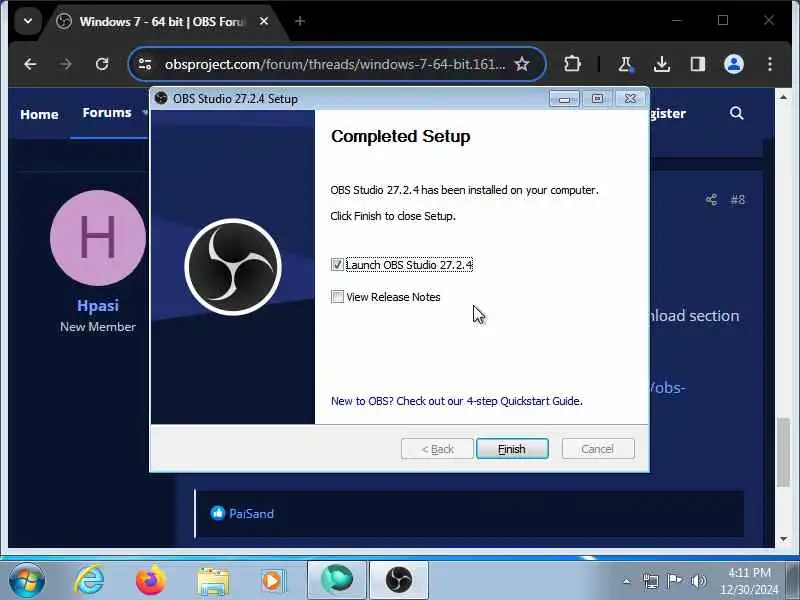Uncheck Launch OBS Studio 27.2.4 checkbox
800x600 pixels.
[337, 265]
